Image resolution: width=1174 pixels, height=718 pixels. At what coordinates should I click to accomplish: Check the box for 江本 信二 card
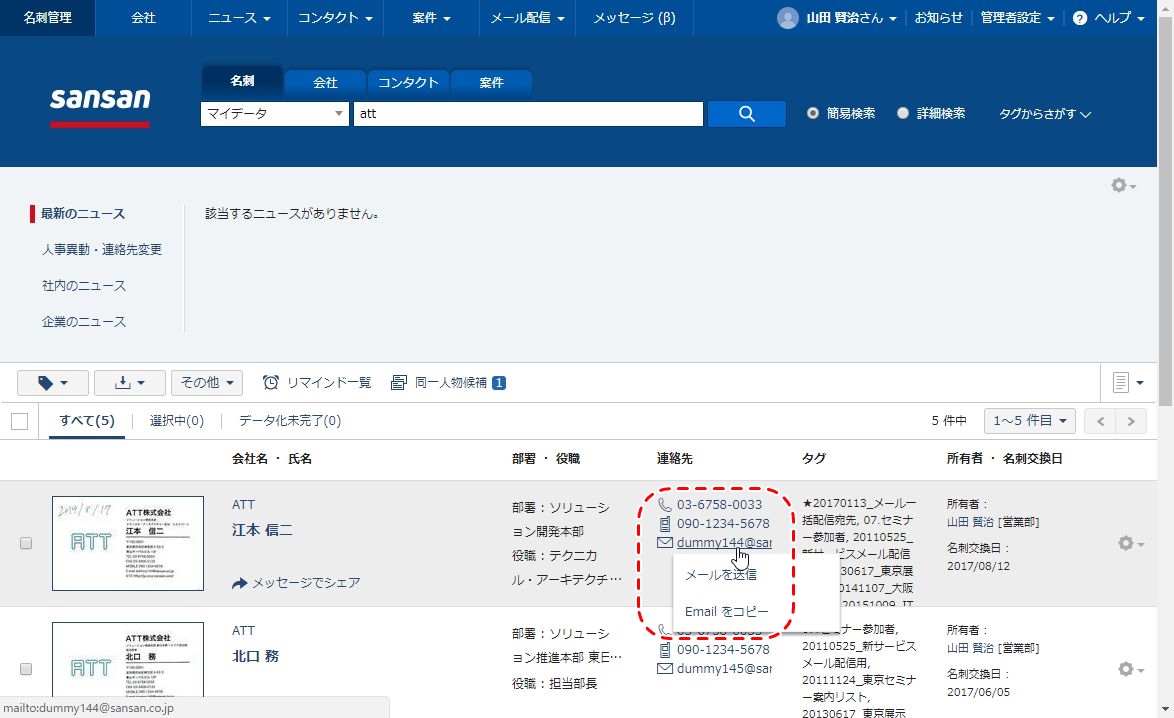26,544
